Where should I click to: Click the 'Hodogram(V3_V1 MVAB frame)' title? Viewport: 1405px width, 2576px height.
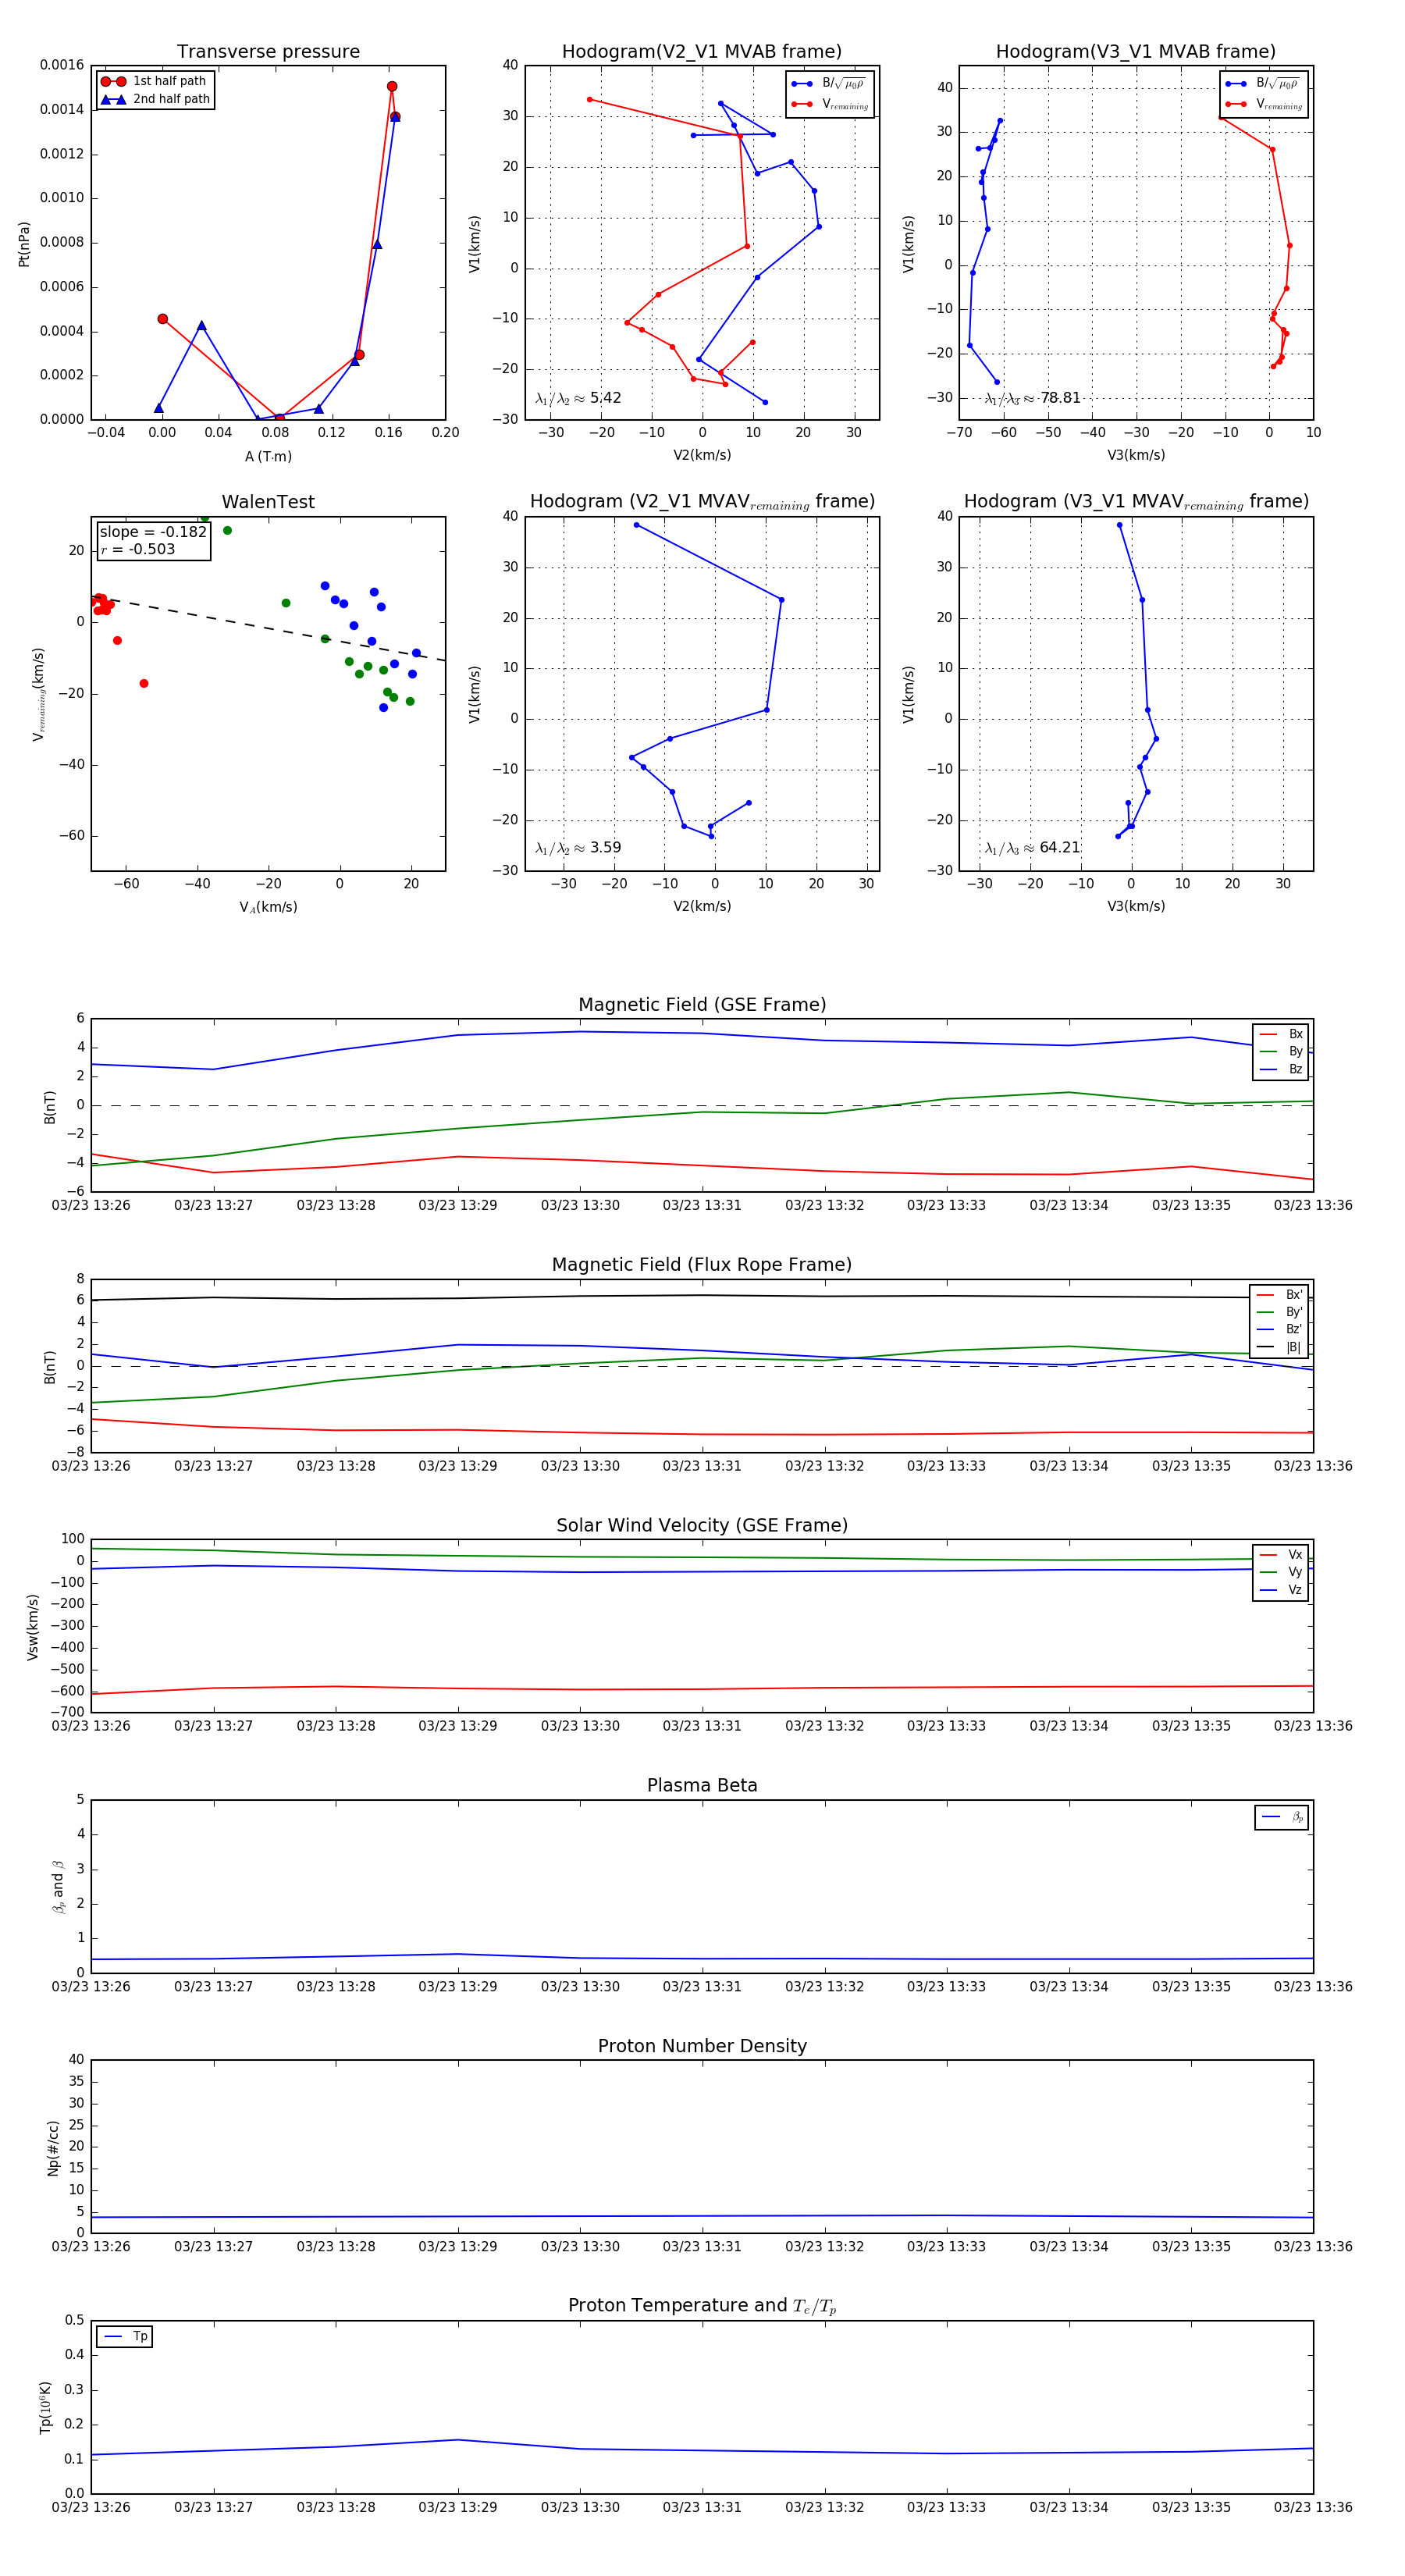1136,52
